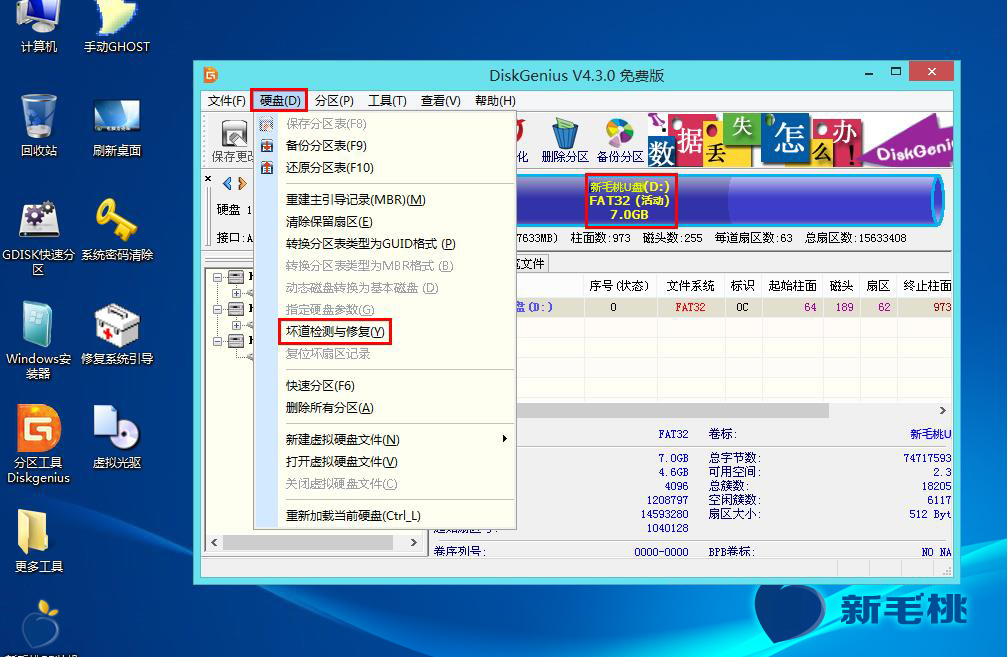
Task: Select the bottom disk drive icon in tree
Action: (x=236, y=341)
